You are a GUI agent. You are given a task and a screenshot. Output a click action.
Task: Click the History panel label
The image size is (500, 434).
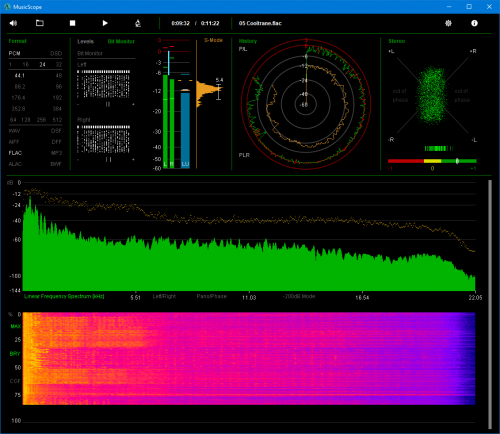[x=248, y=41]
